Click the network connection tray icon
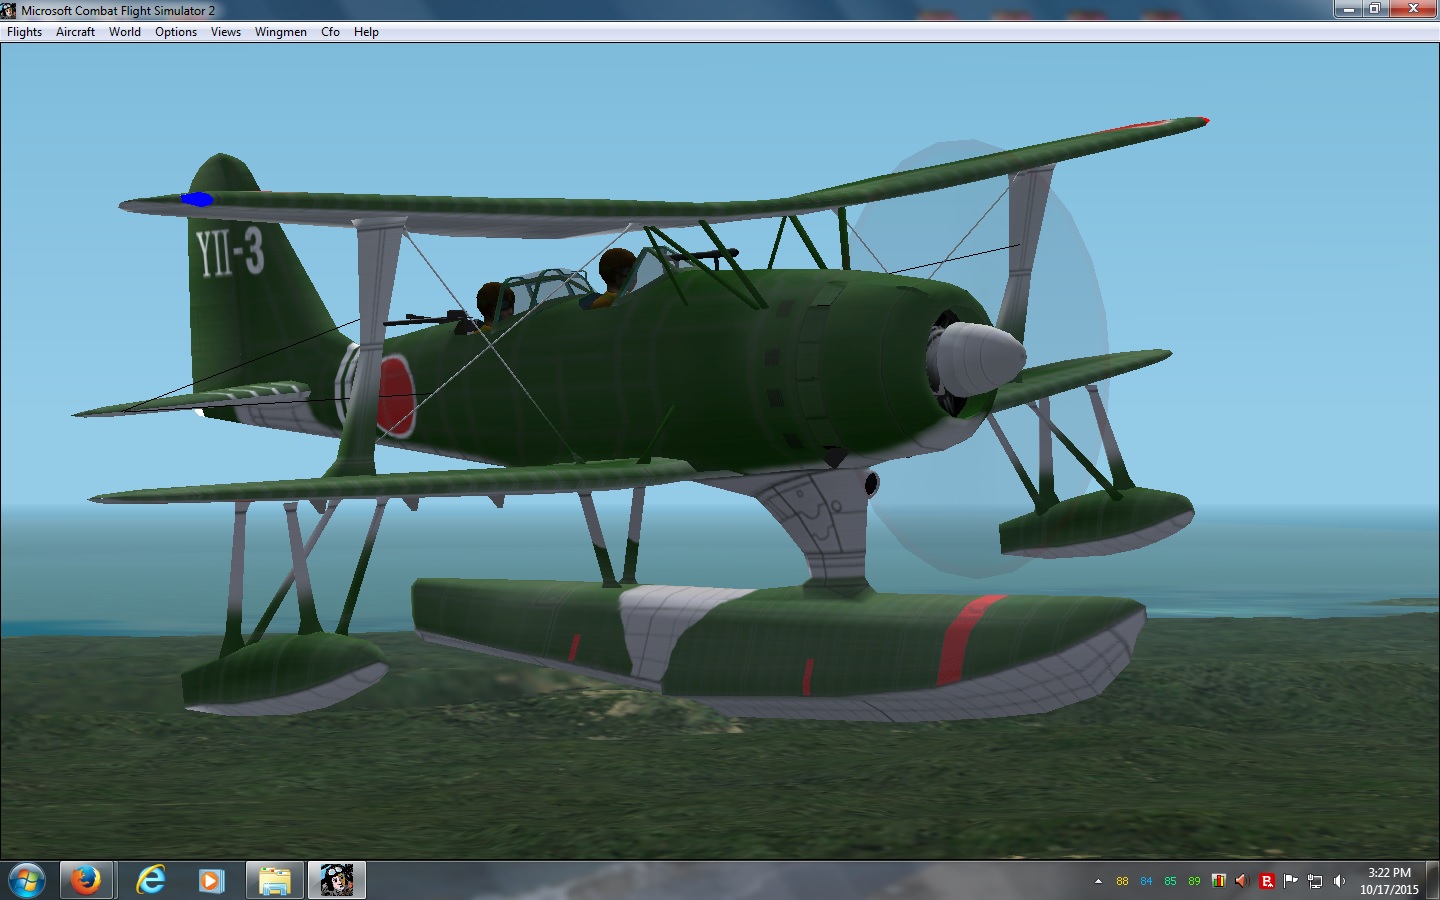 (x=1315, y=881)
